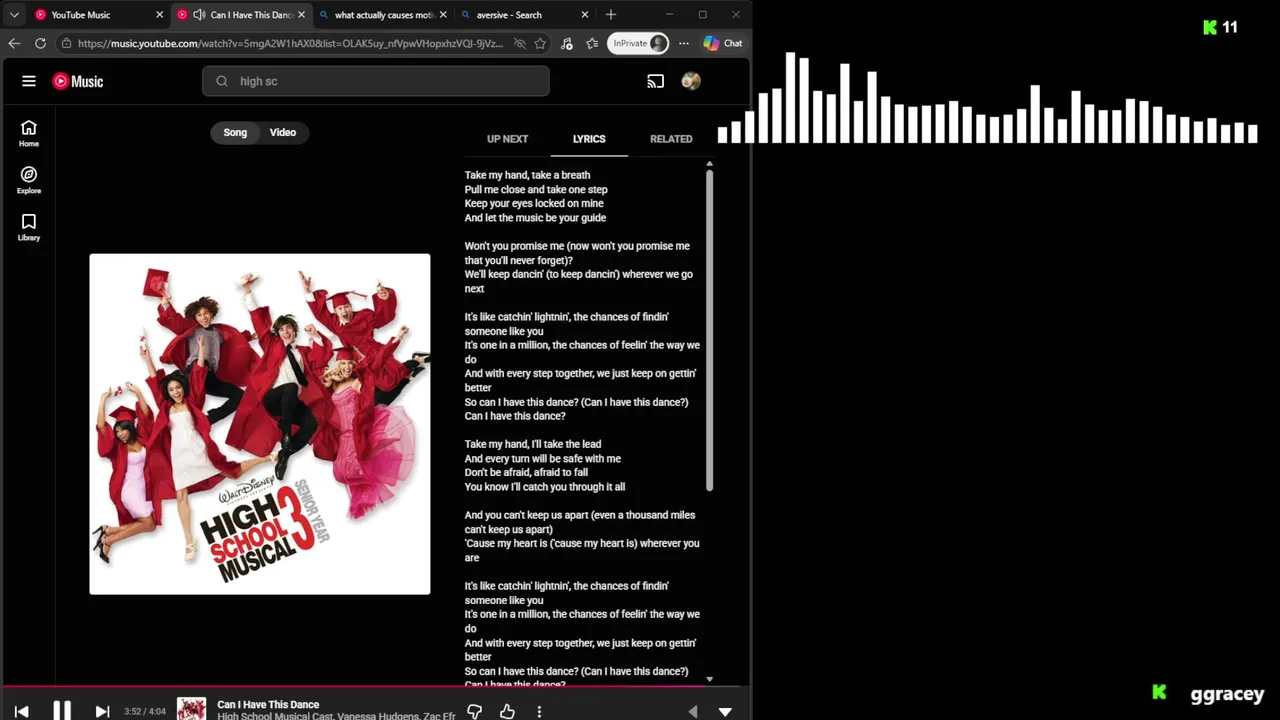Open Copilot Chat

pos(723,43)
